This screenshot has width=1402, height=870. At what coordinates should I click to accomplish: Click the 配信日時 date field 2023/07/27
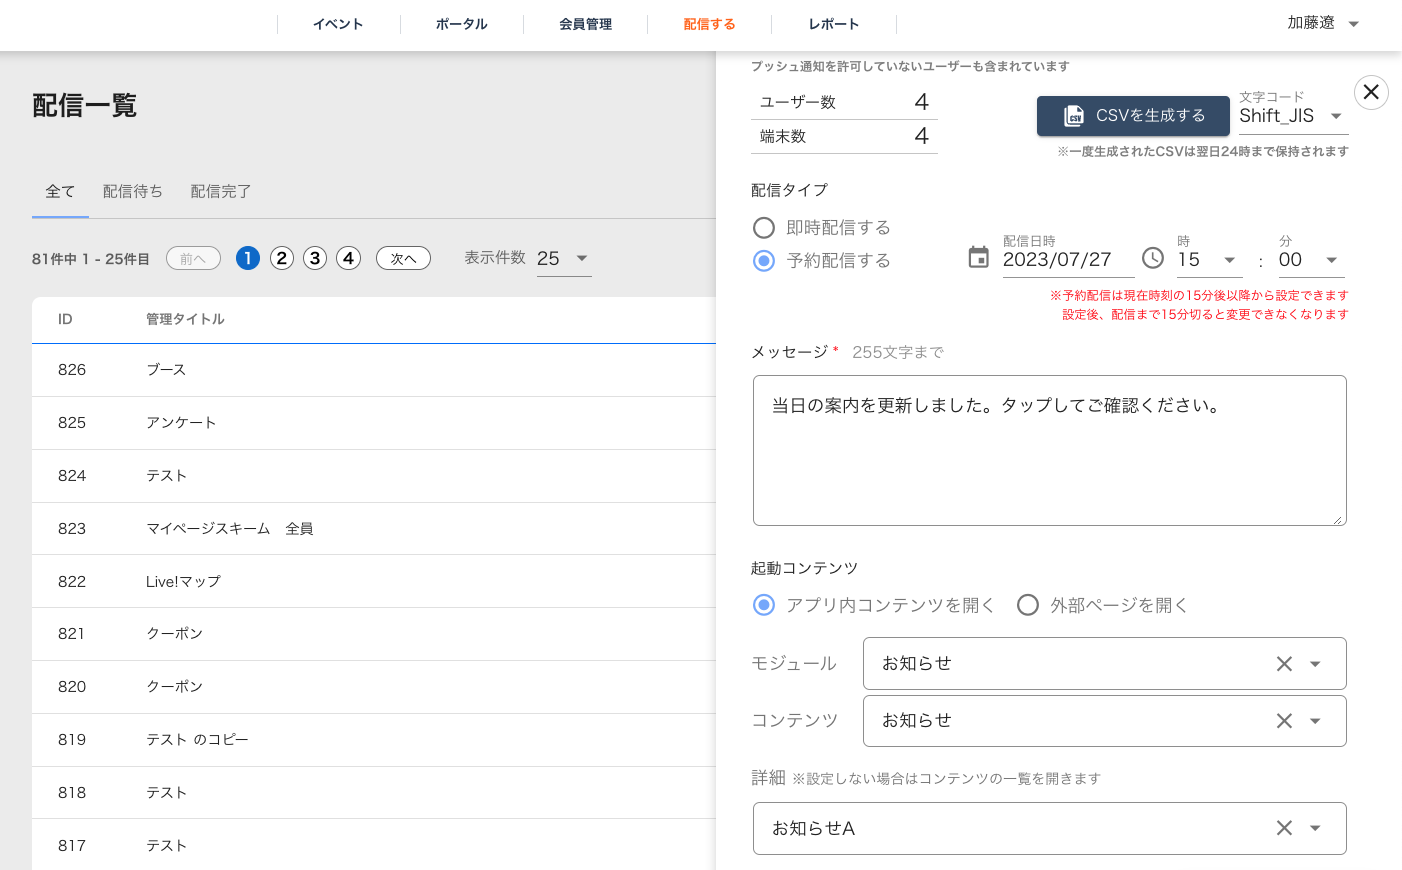(x=1068, y=260)
